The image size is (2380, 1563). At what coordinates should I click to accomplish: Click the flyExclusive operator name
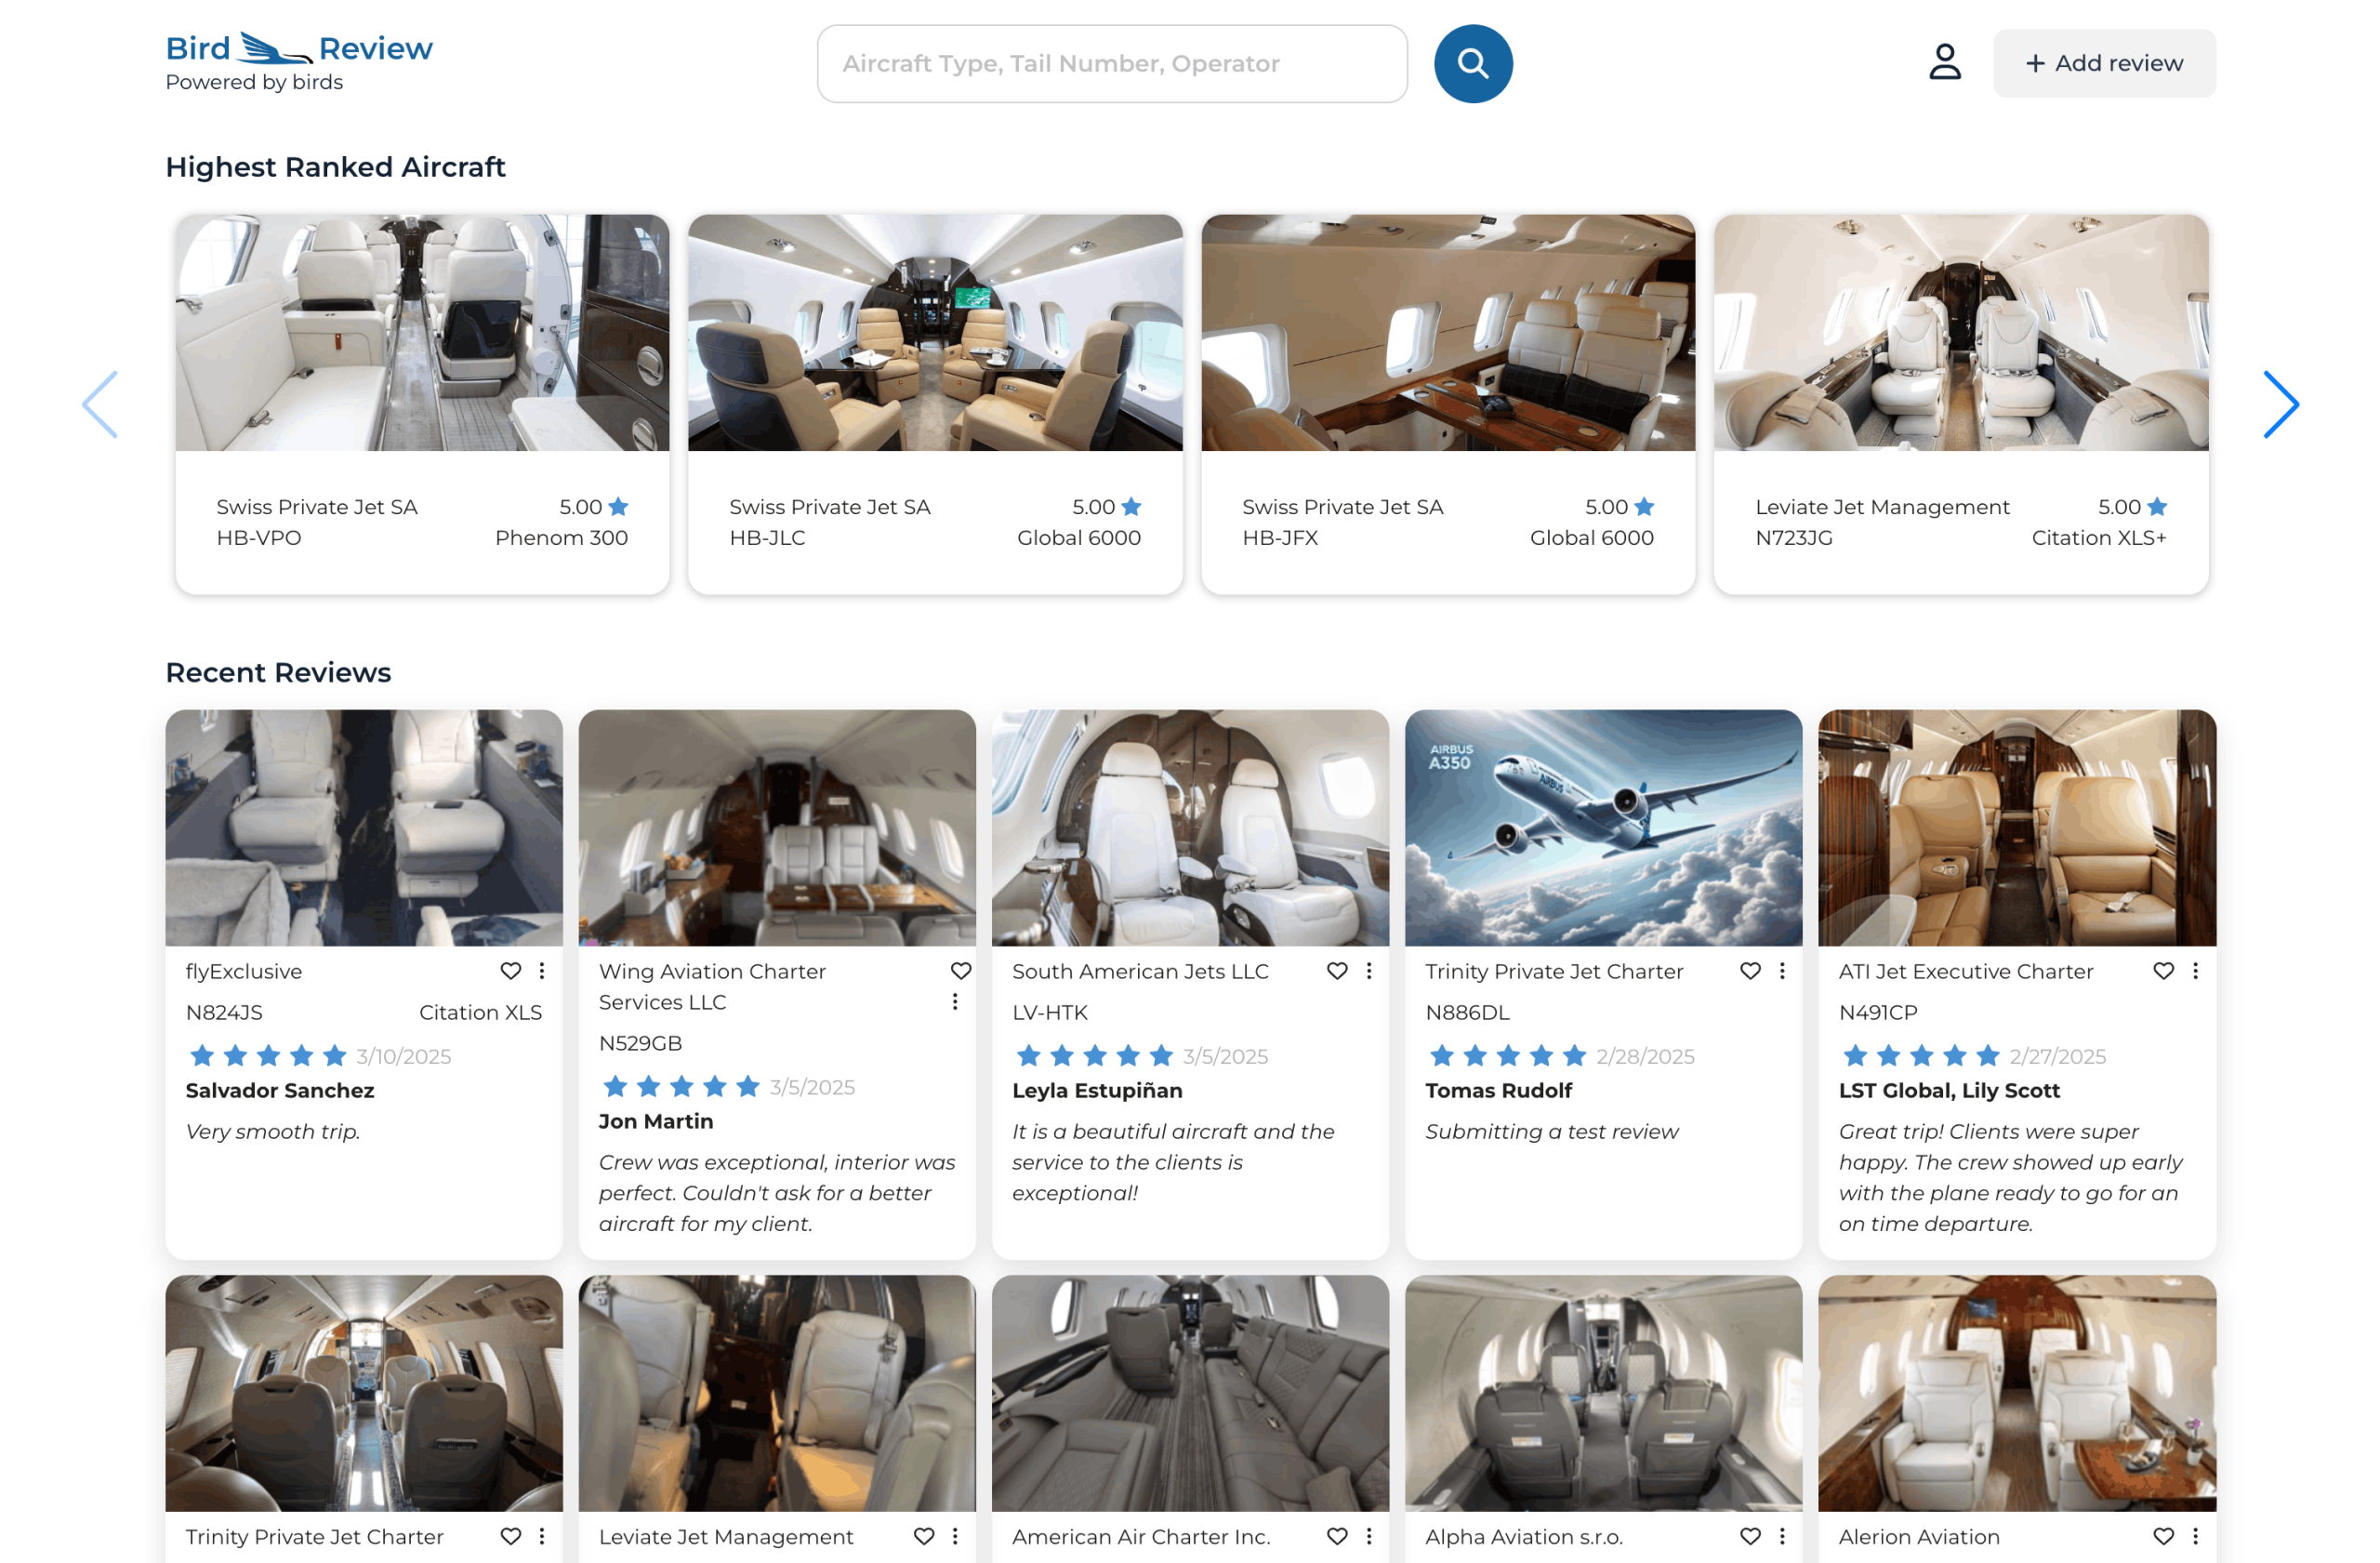pyautogui.click(x=244, y=971)
